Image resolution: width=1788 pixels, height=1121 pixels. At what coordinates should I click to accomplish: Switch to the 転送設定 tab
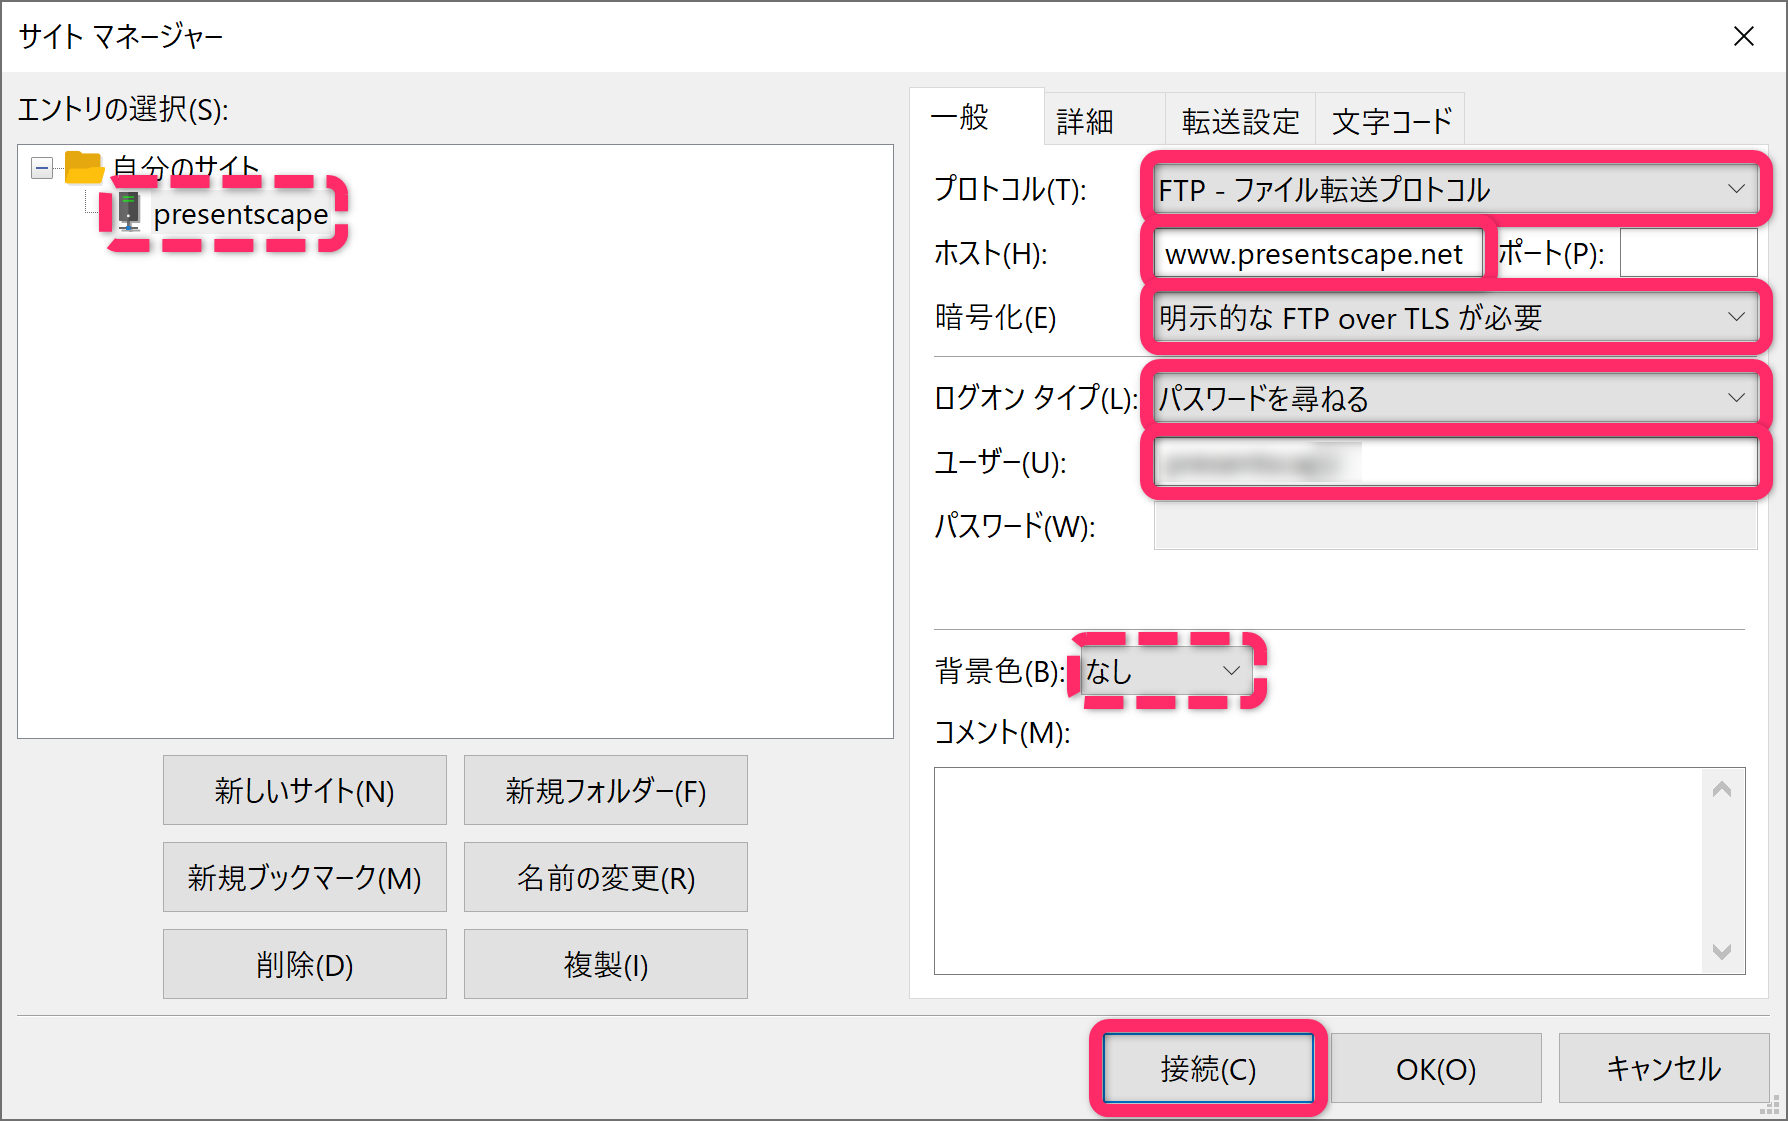click(1240, 121)
